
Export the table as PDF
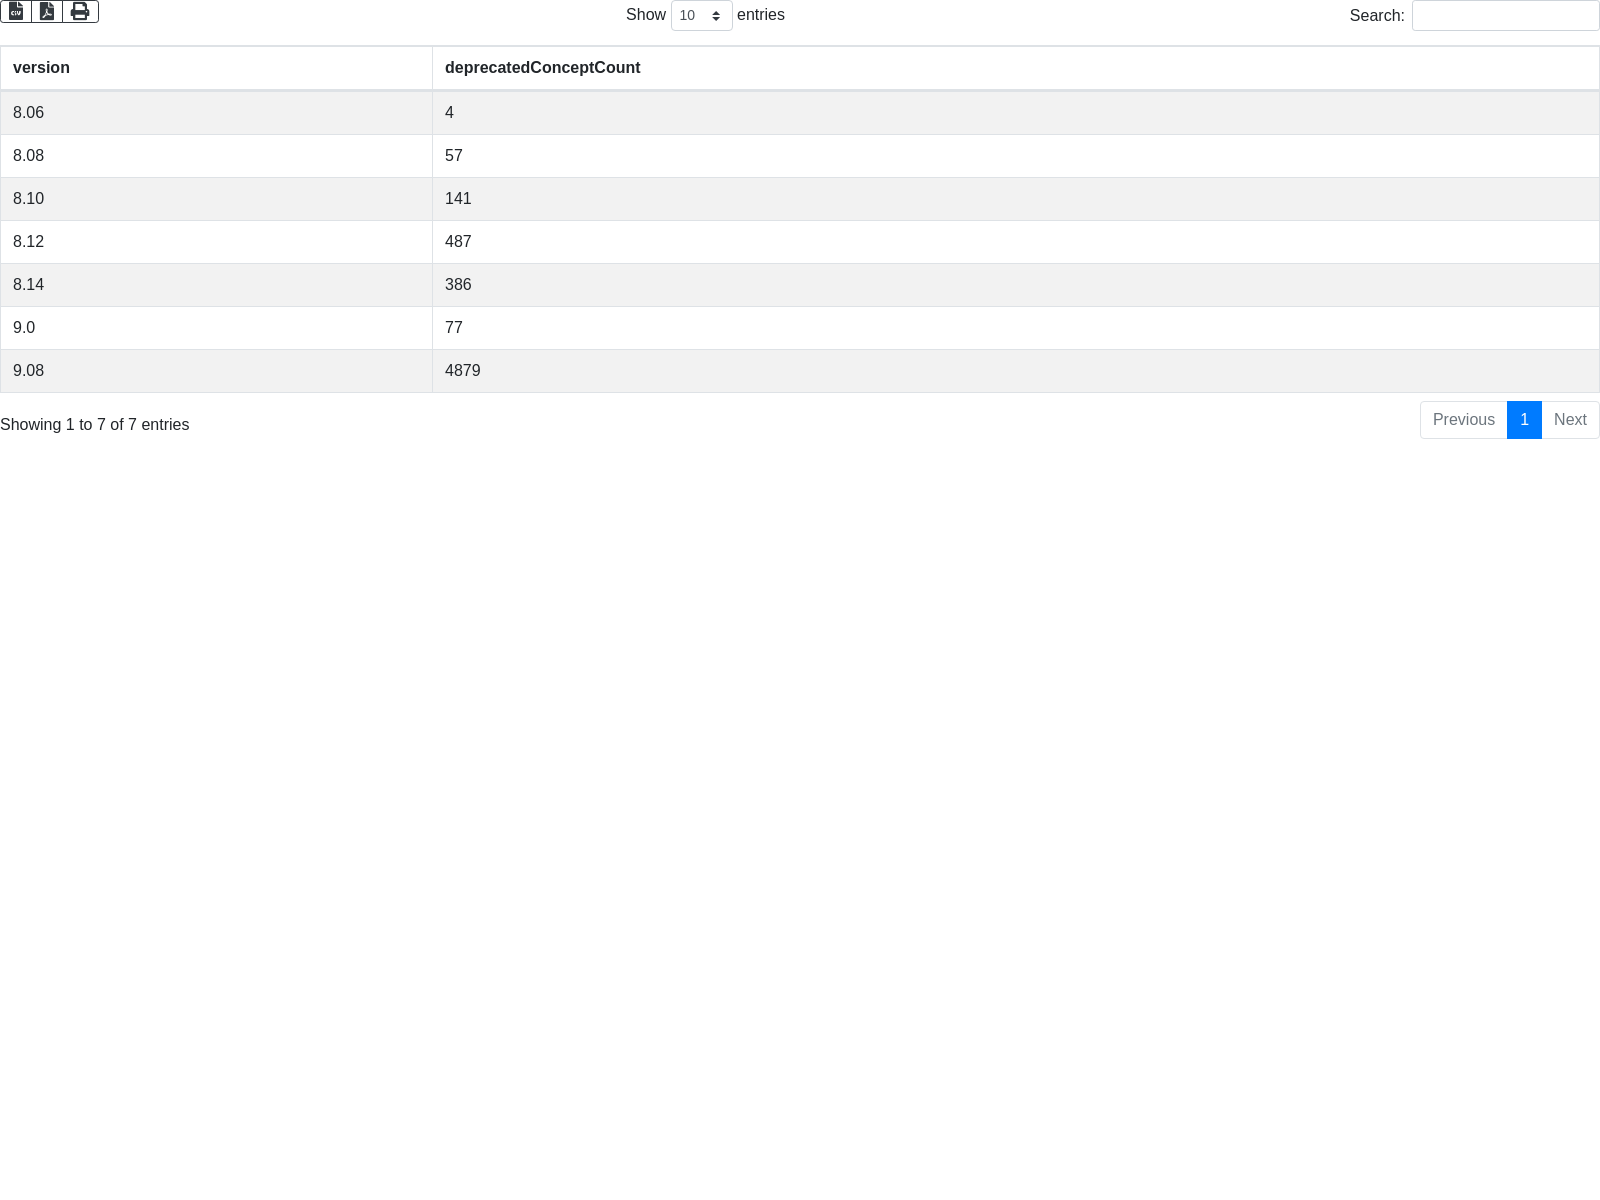point(47,11)
